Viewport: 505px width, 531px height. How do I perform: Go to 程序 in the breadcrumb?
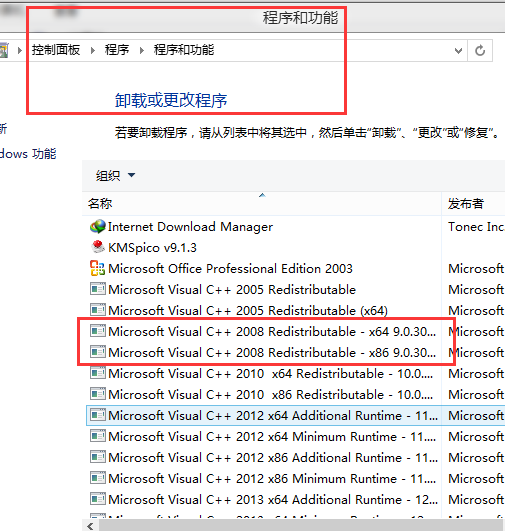[x=117, y=50]
